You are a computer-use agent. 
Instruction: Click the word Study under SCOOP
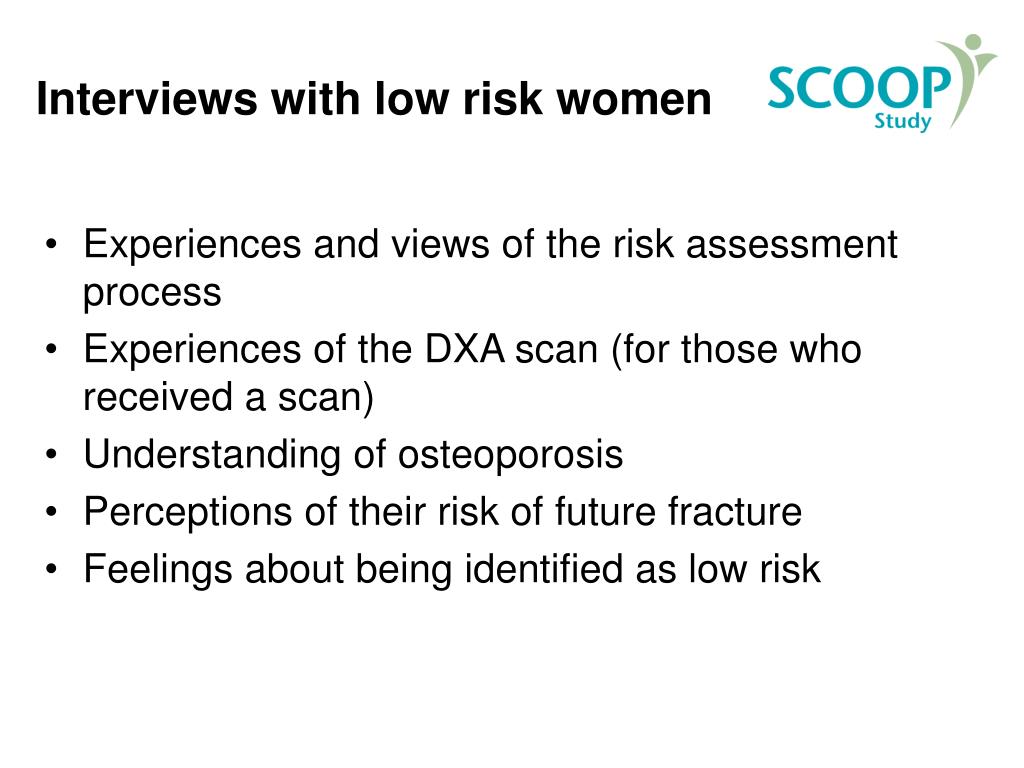(903, 121)
